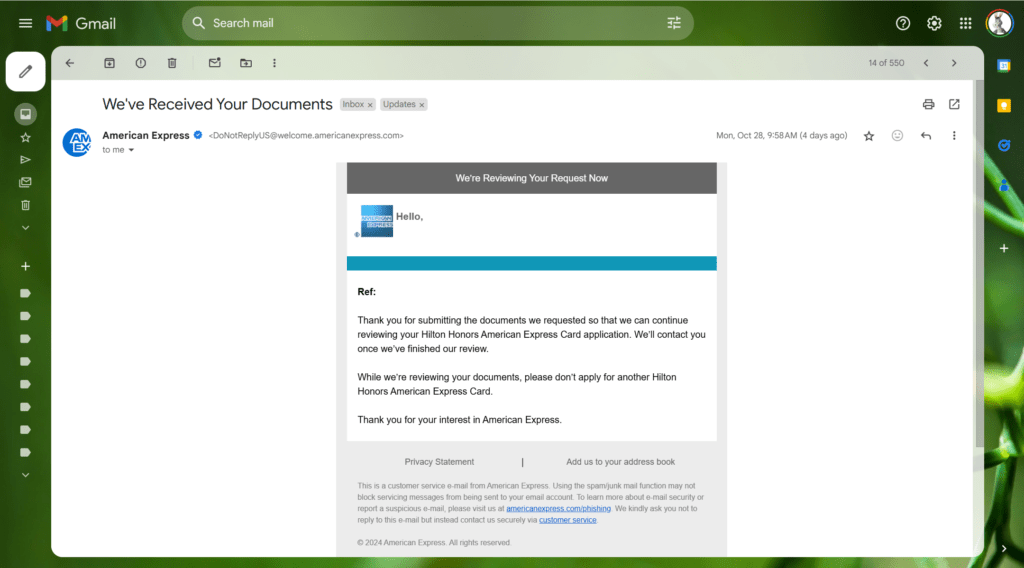Viewport: 1024px width, 568px height.
Task: Open more toolbar options menu
Action: pyautogui.click(x=274, y=63)
